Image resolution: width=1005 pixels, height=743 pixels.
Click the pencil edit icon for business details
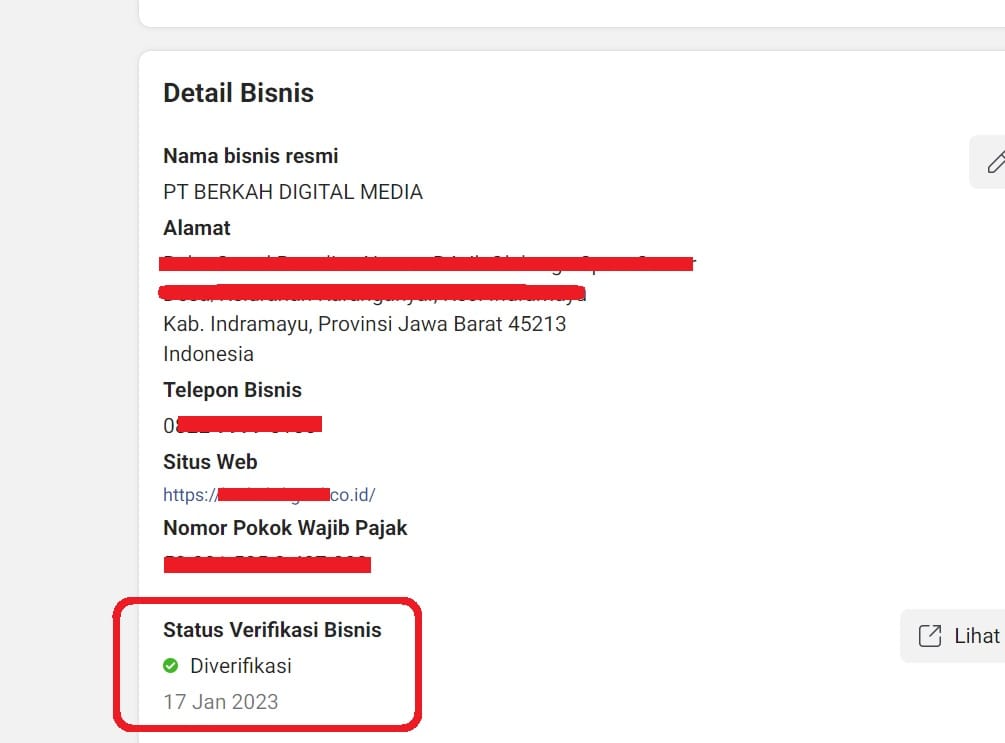(x=995, y=162)
